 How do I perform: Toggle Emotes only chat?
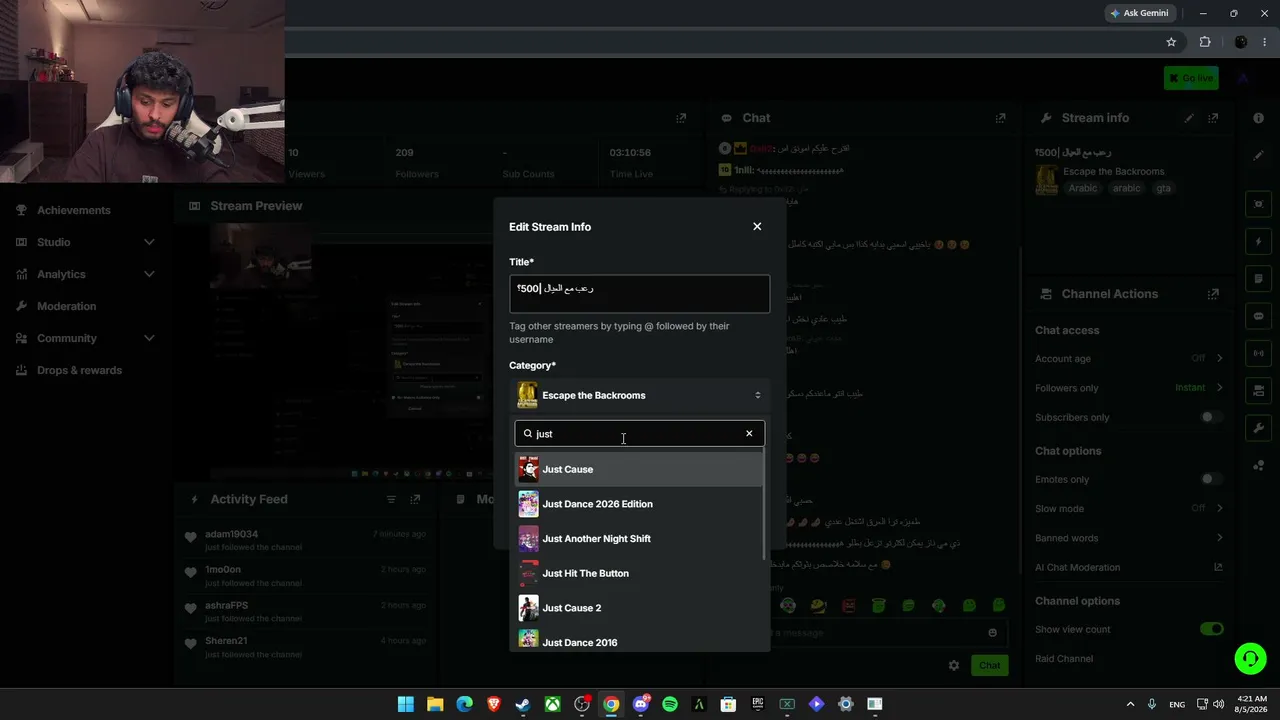[1212, 479]
